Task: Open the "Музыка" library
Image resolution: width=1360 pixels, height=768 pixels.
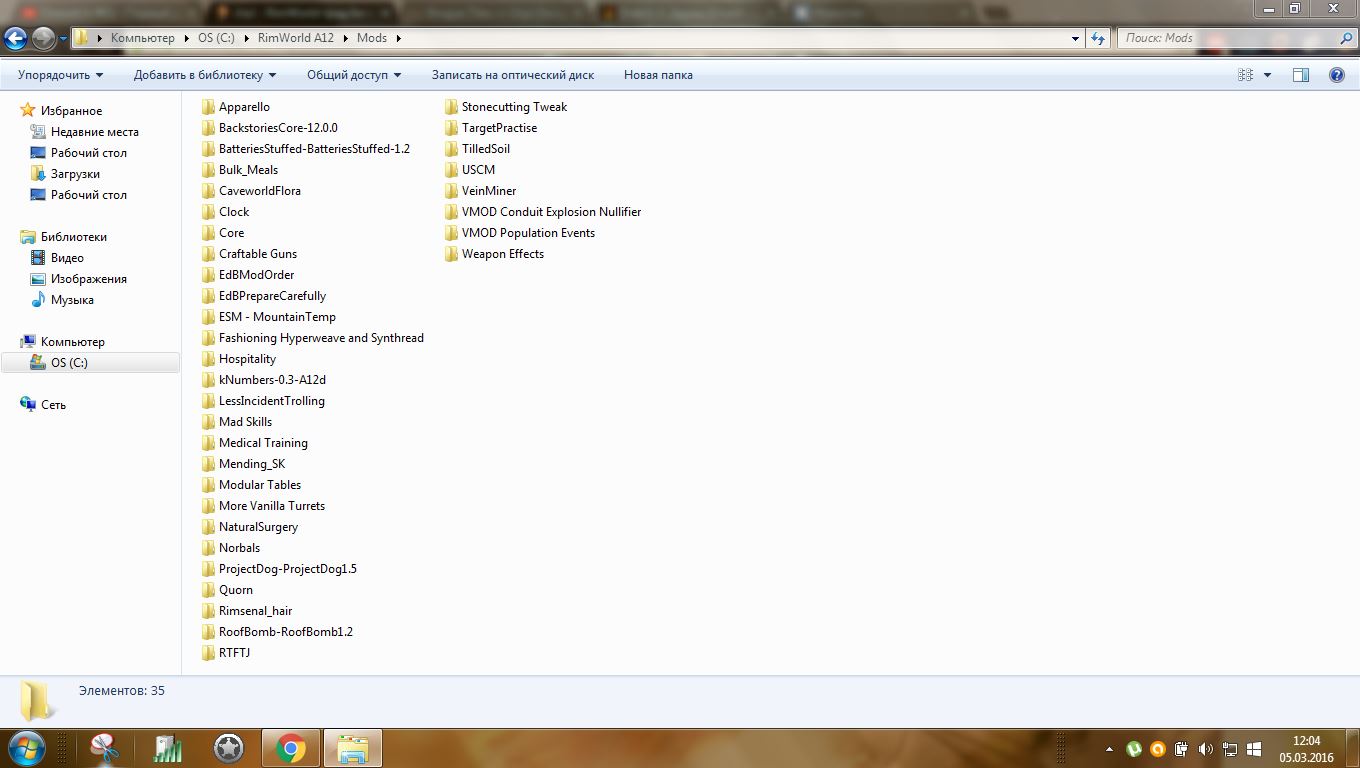Action: (x=72, y=300)
